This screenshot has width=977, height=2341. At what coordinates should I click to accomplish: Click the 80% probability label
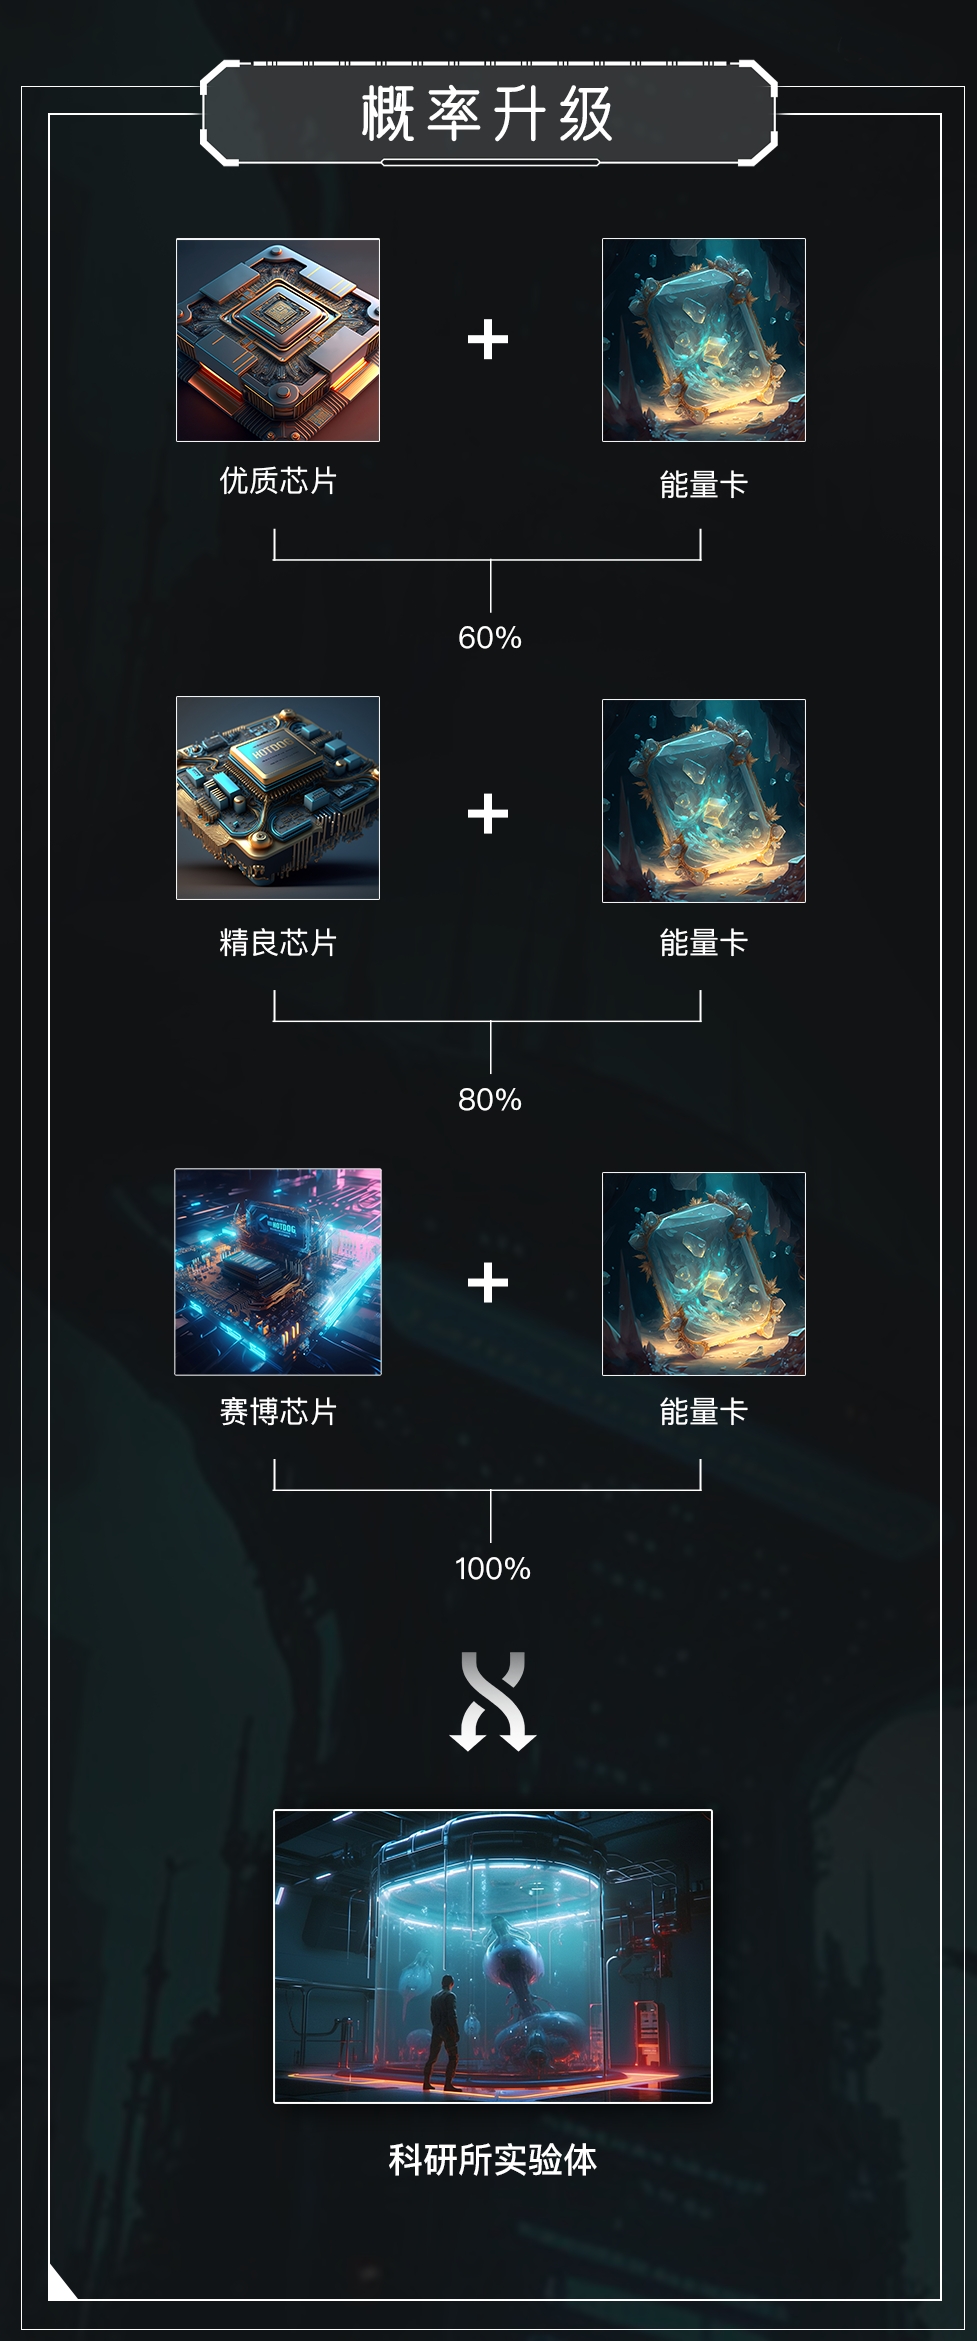point(490,1100)
